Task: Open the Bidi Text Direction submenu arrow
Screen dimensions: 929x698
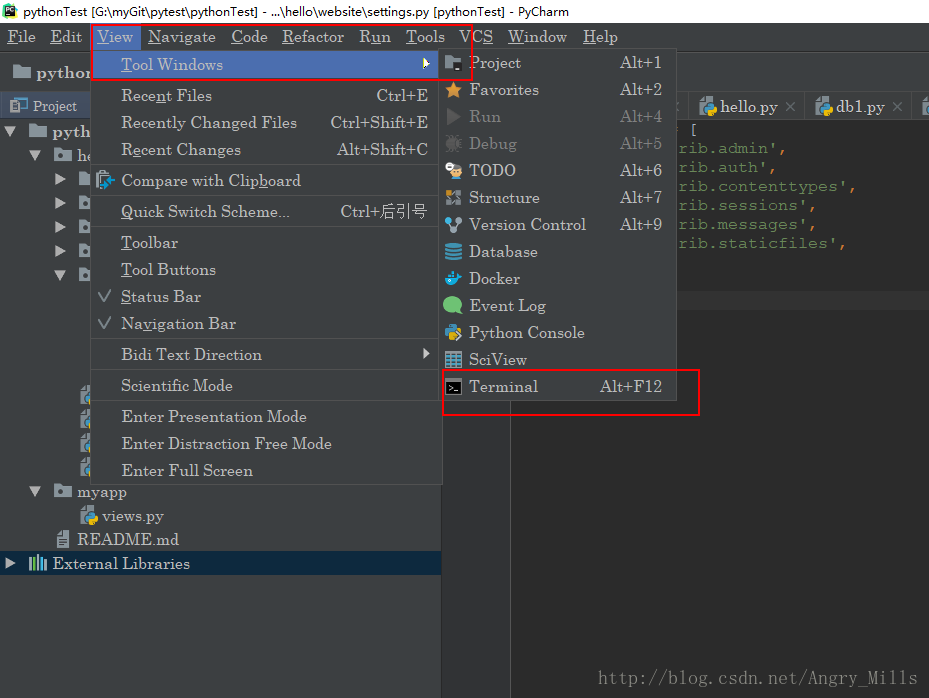Action: tap(426, 354)
